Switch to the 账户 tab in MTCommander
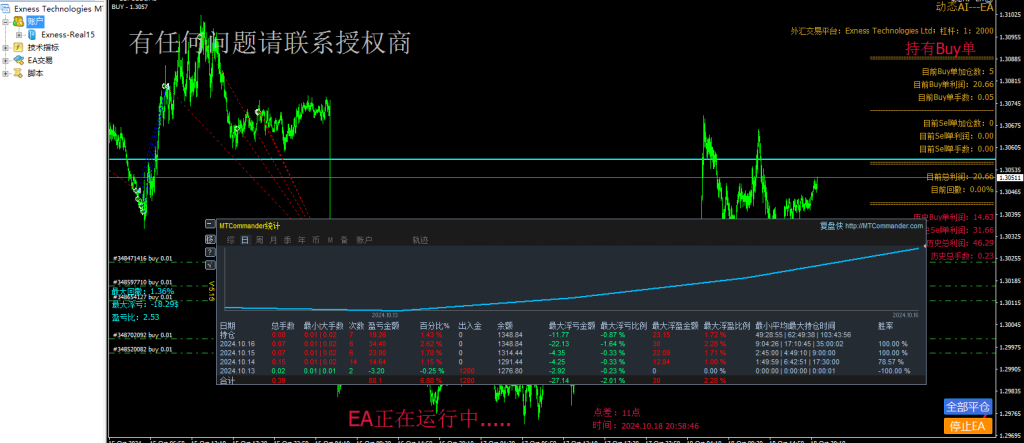 coord(364,240)
